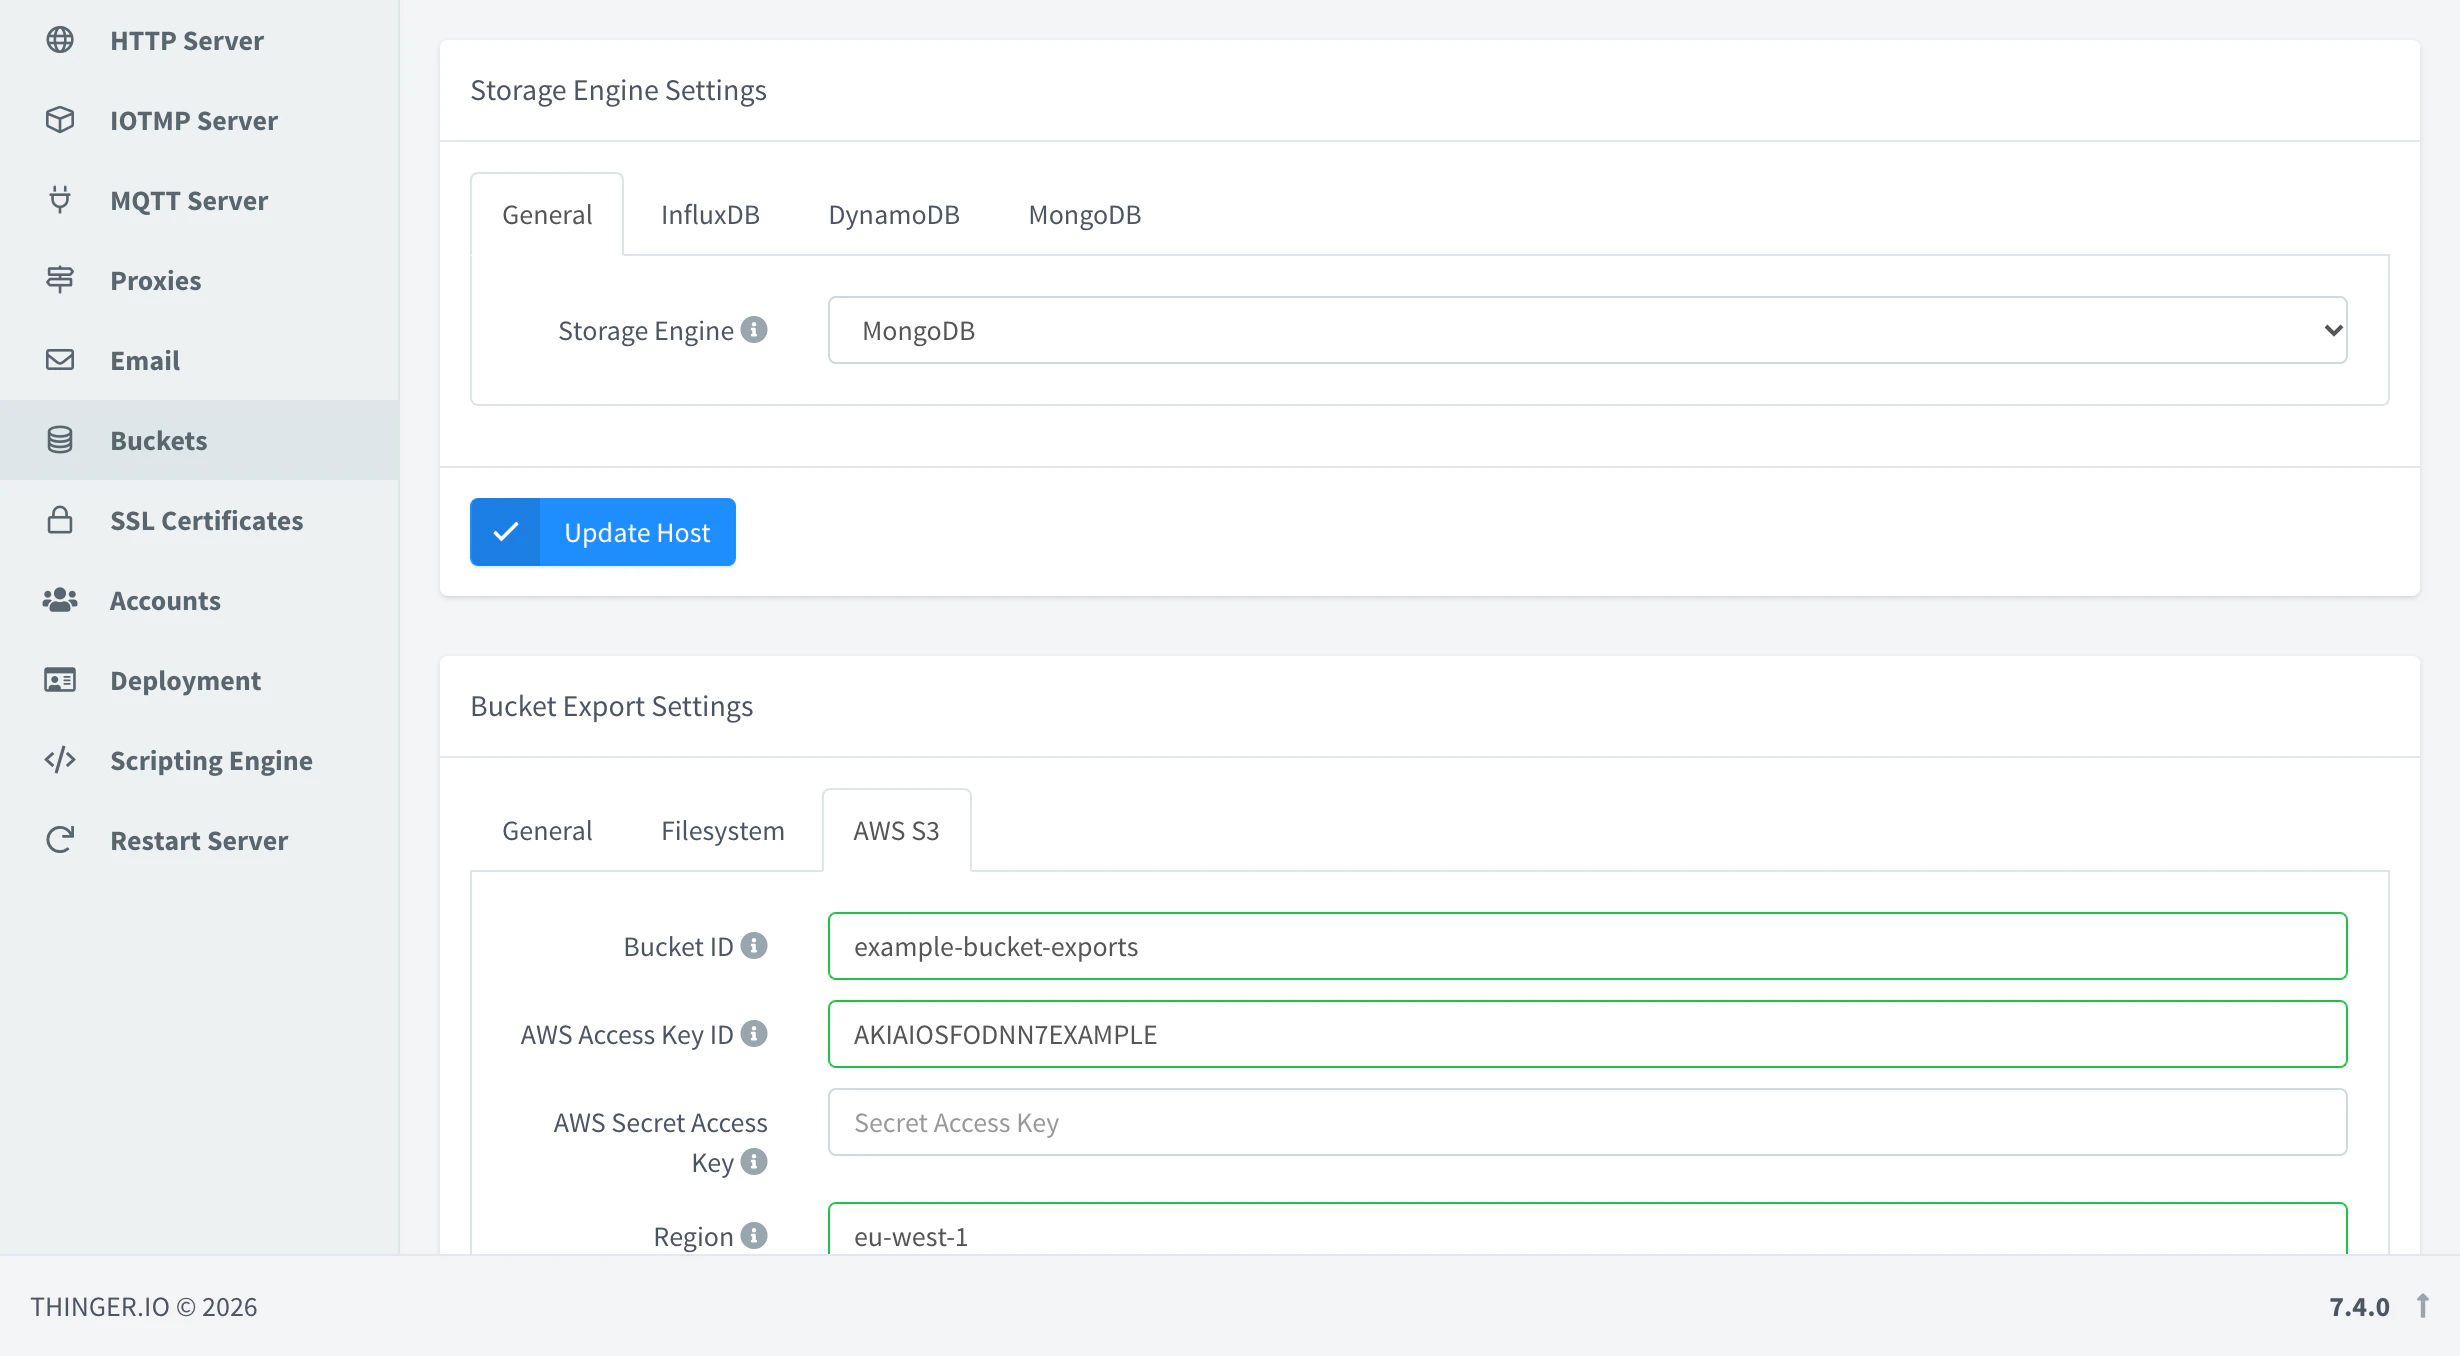Open the Filesystem export tab
The image size is (2460, 1356).
[722, 831]
